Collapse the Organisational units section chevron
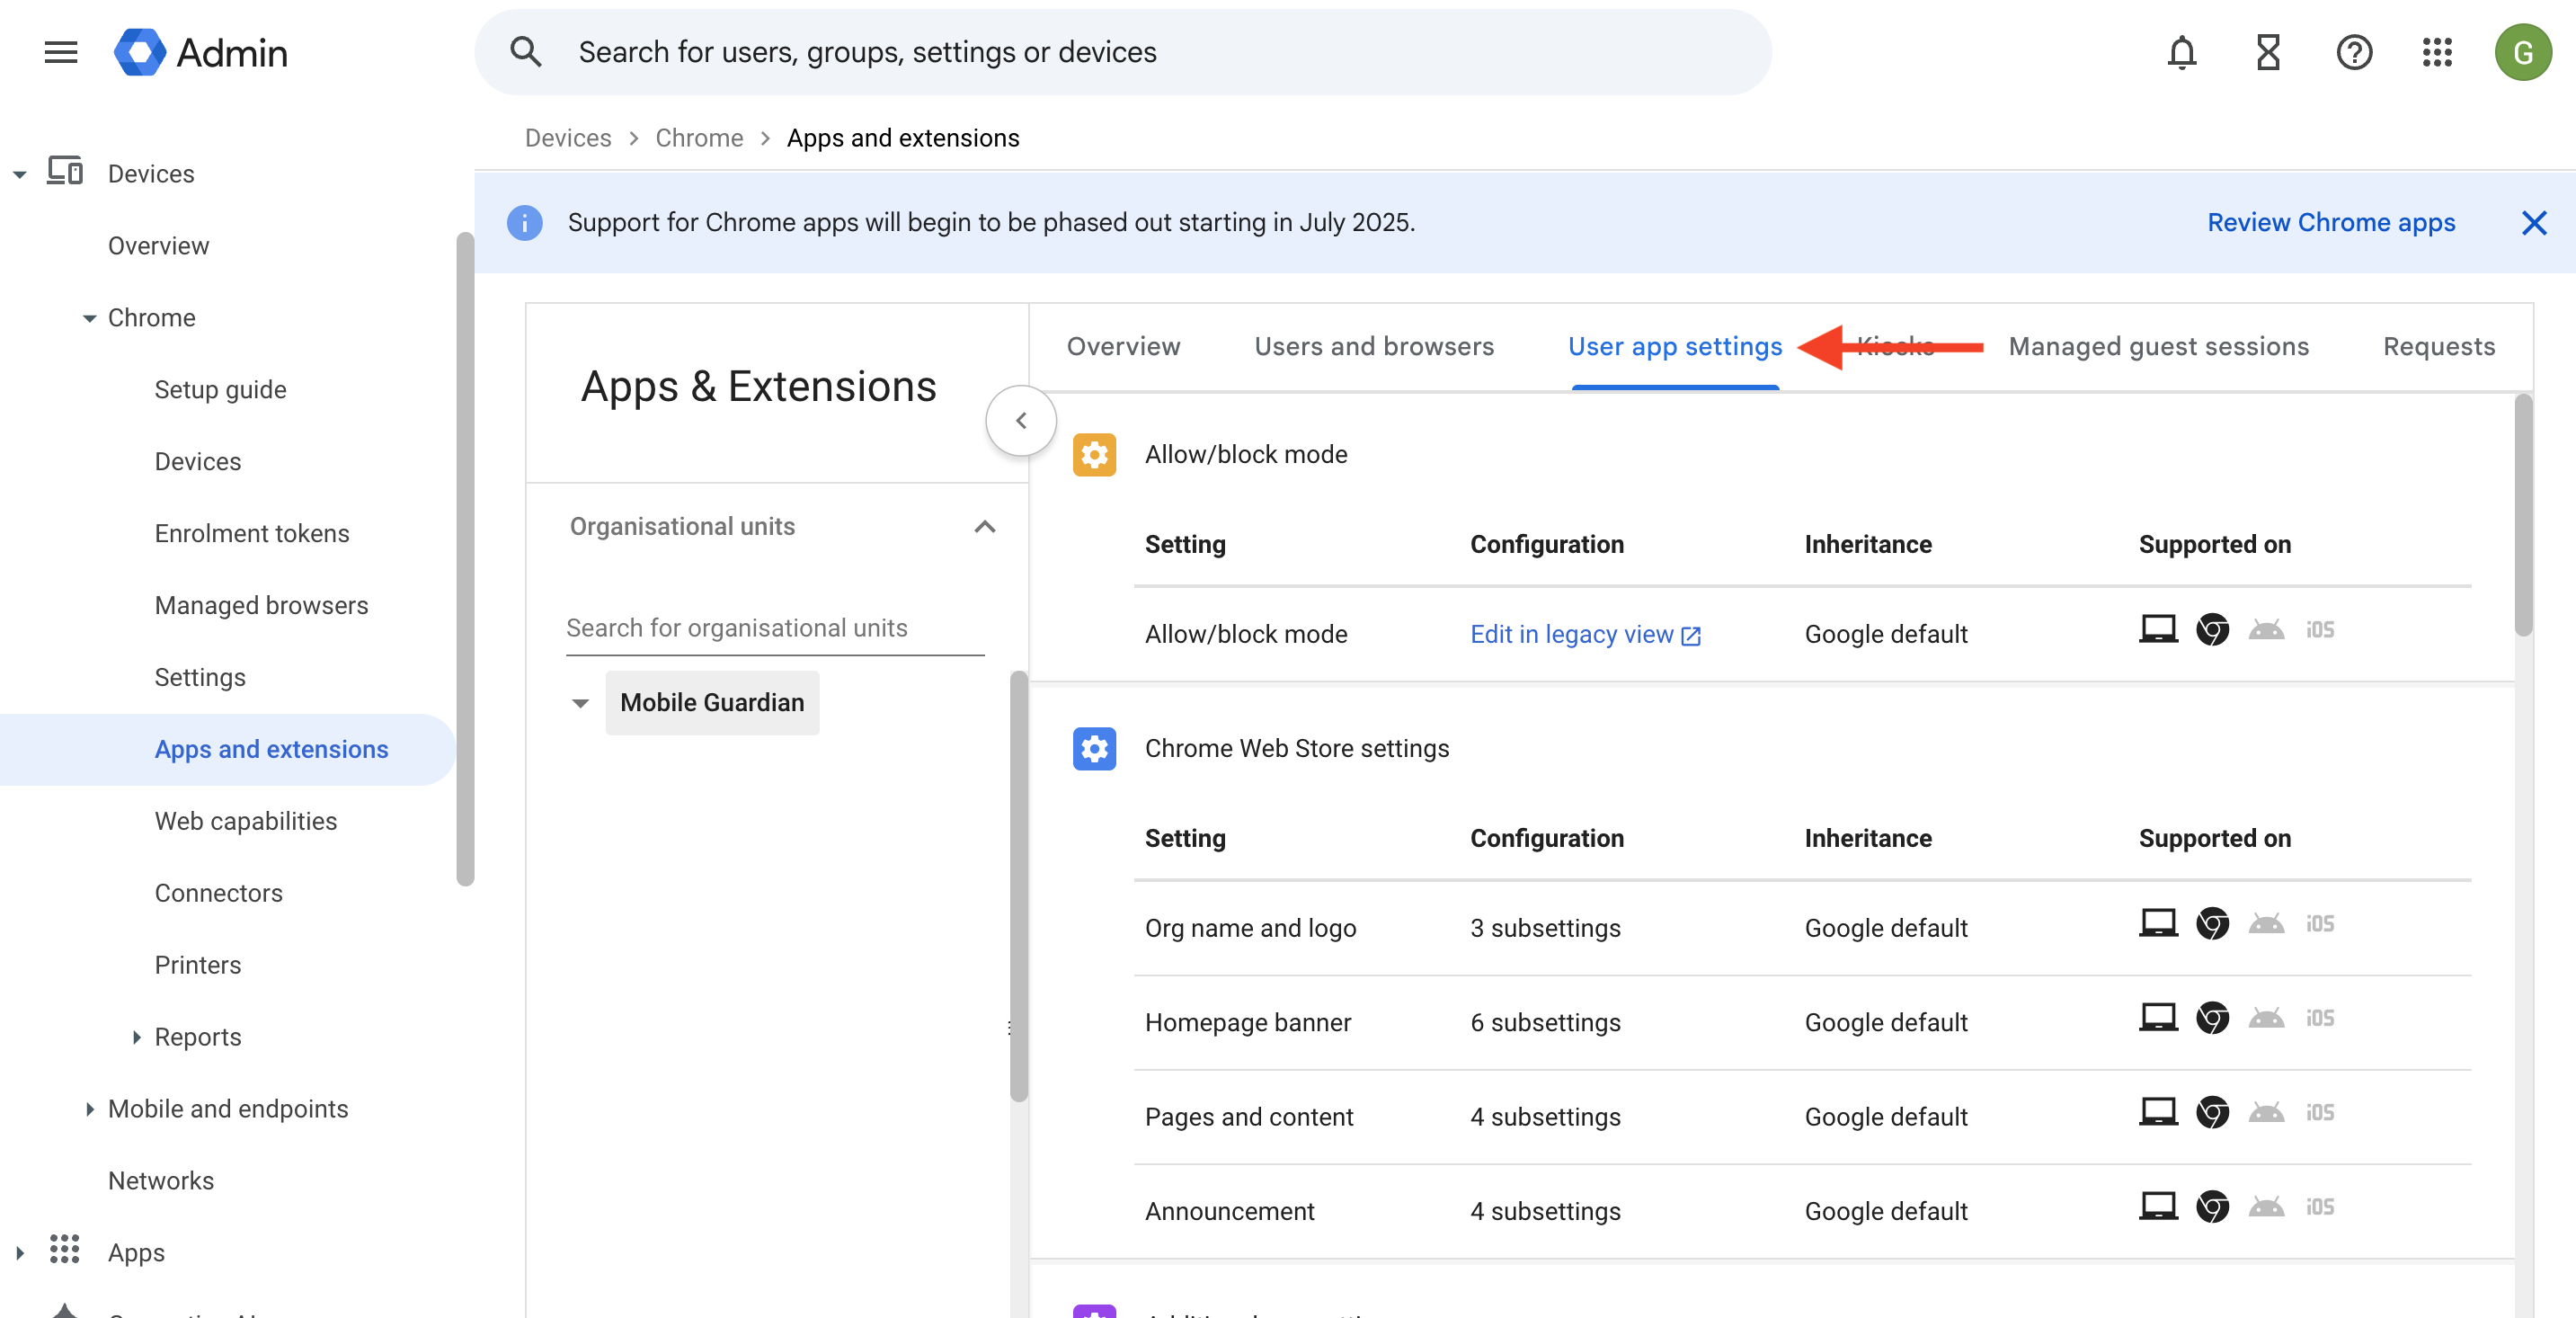2576x1318 pixels. 984,527
